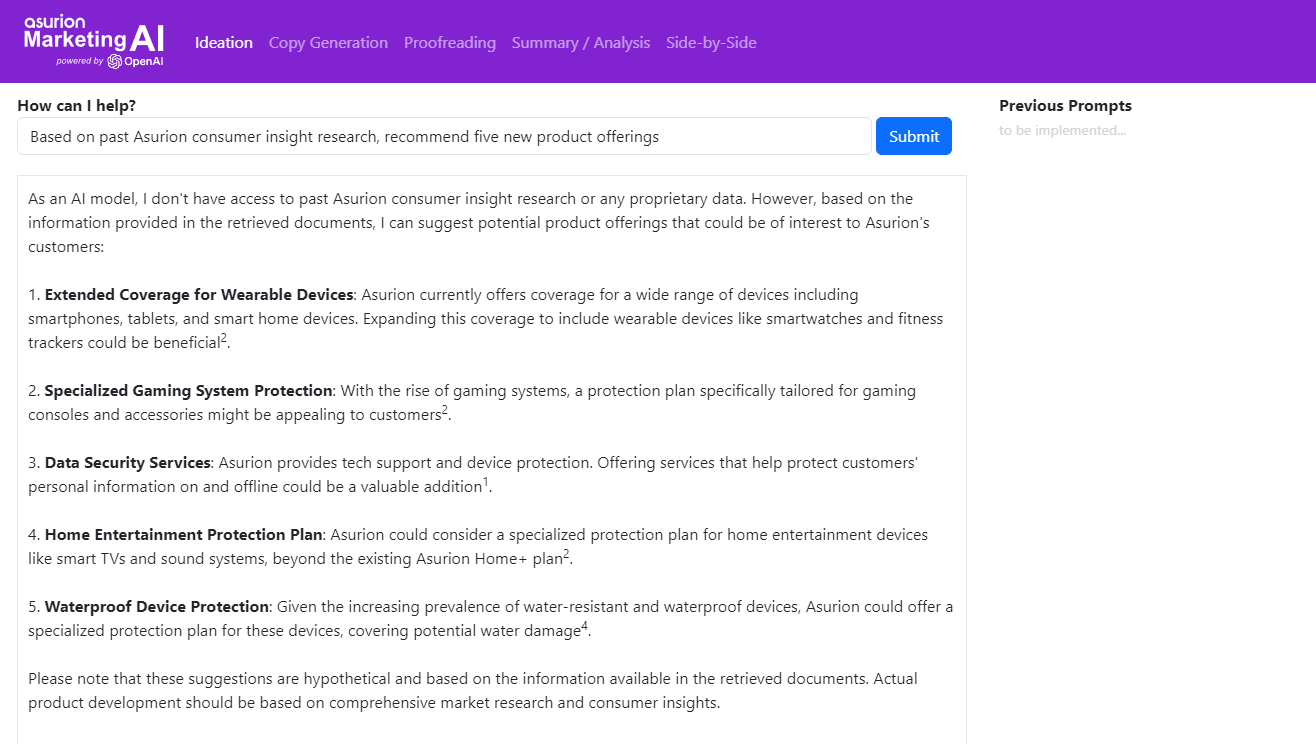The width and height of the screenshot is (1316, 744).
Task: Click the 'How can I help?' label
Action: 77,106
